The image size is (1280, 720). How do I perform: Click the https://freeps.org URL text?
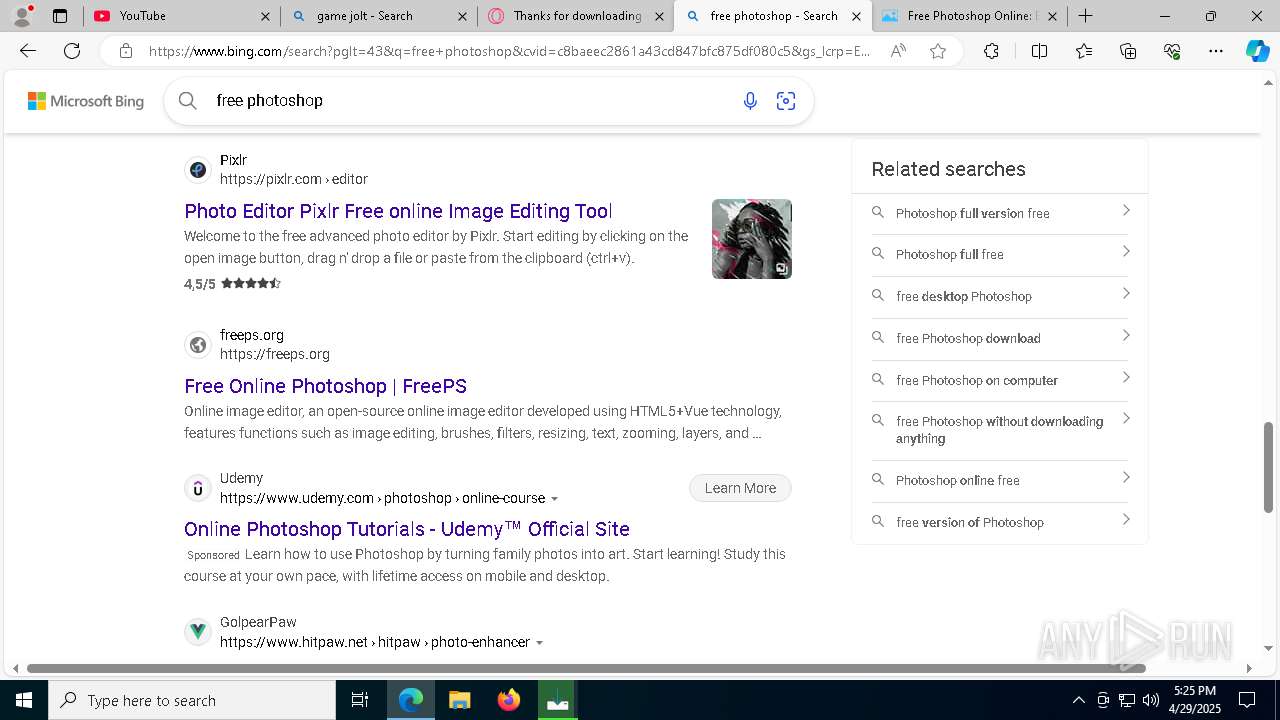tap(275, 354)
